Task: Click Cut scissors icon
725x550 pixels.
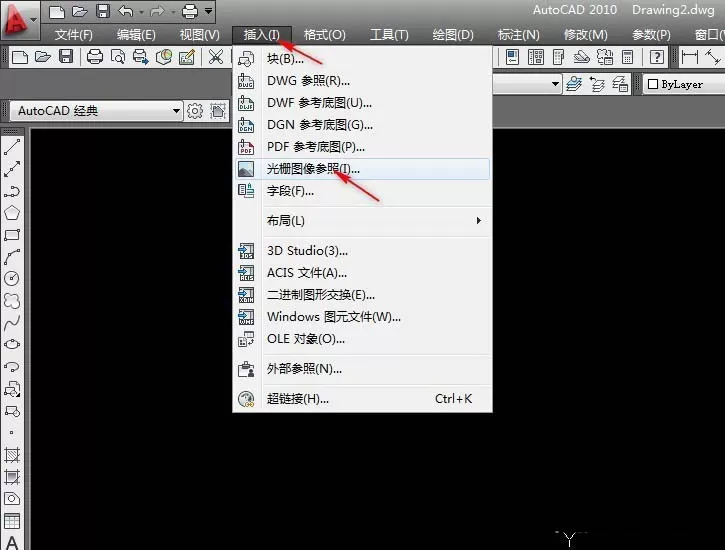Action: (215, 57)
